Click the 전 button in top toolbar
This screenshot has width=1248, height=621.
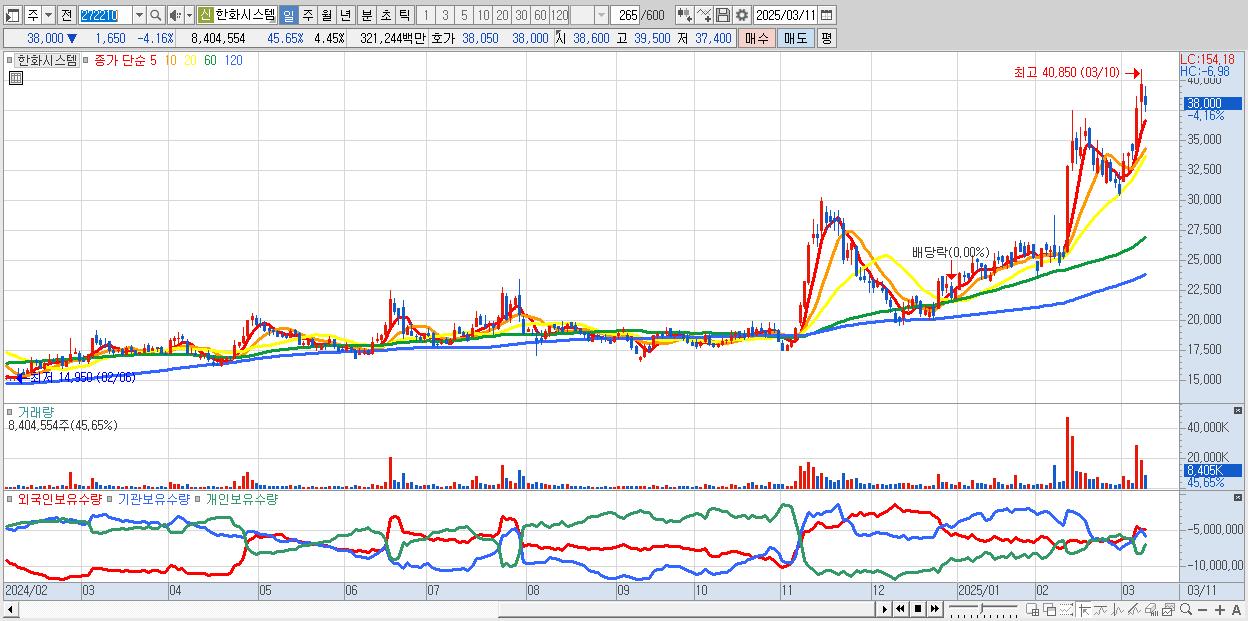[x=66, y=15]
